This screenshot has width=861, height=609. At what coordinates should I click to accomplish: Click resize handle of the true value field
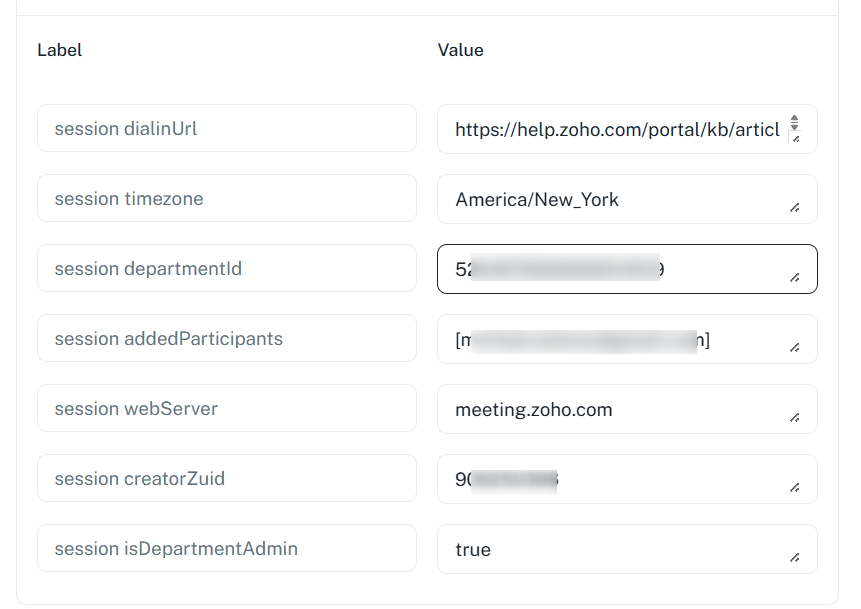click(795, 558)
